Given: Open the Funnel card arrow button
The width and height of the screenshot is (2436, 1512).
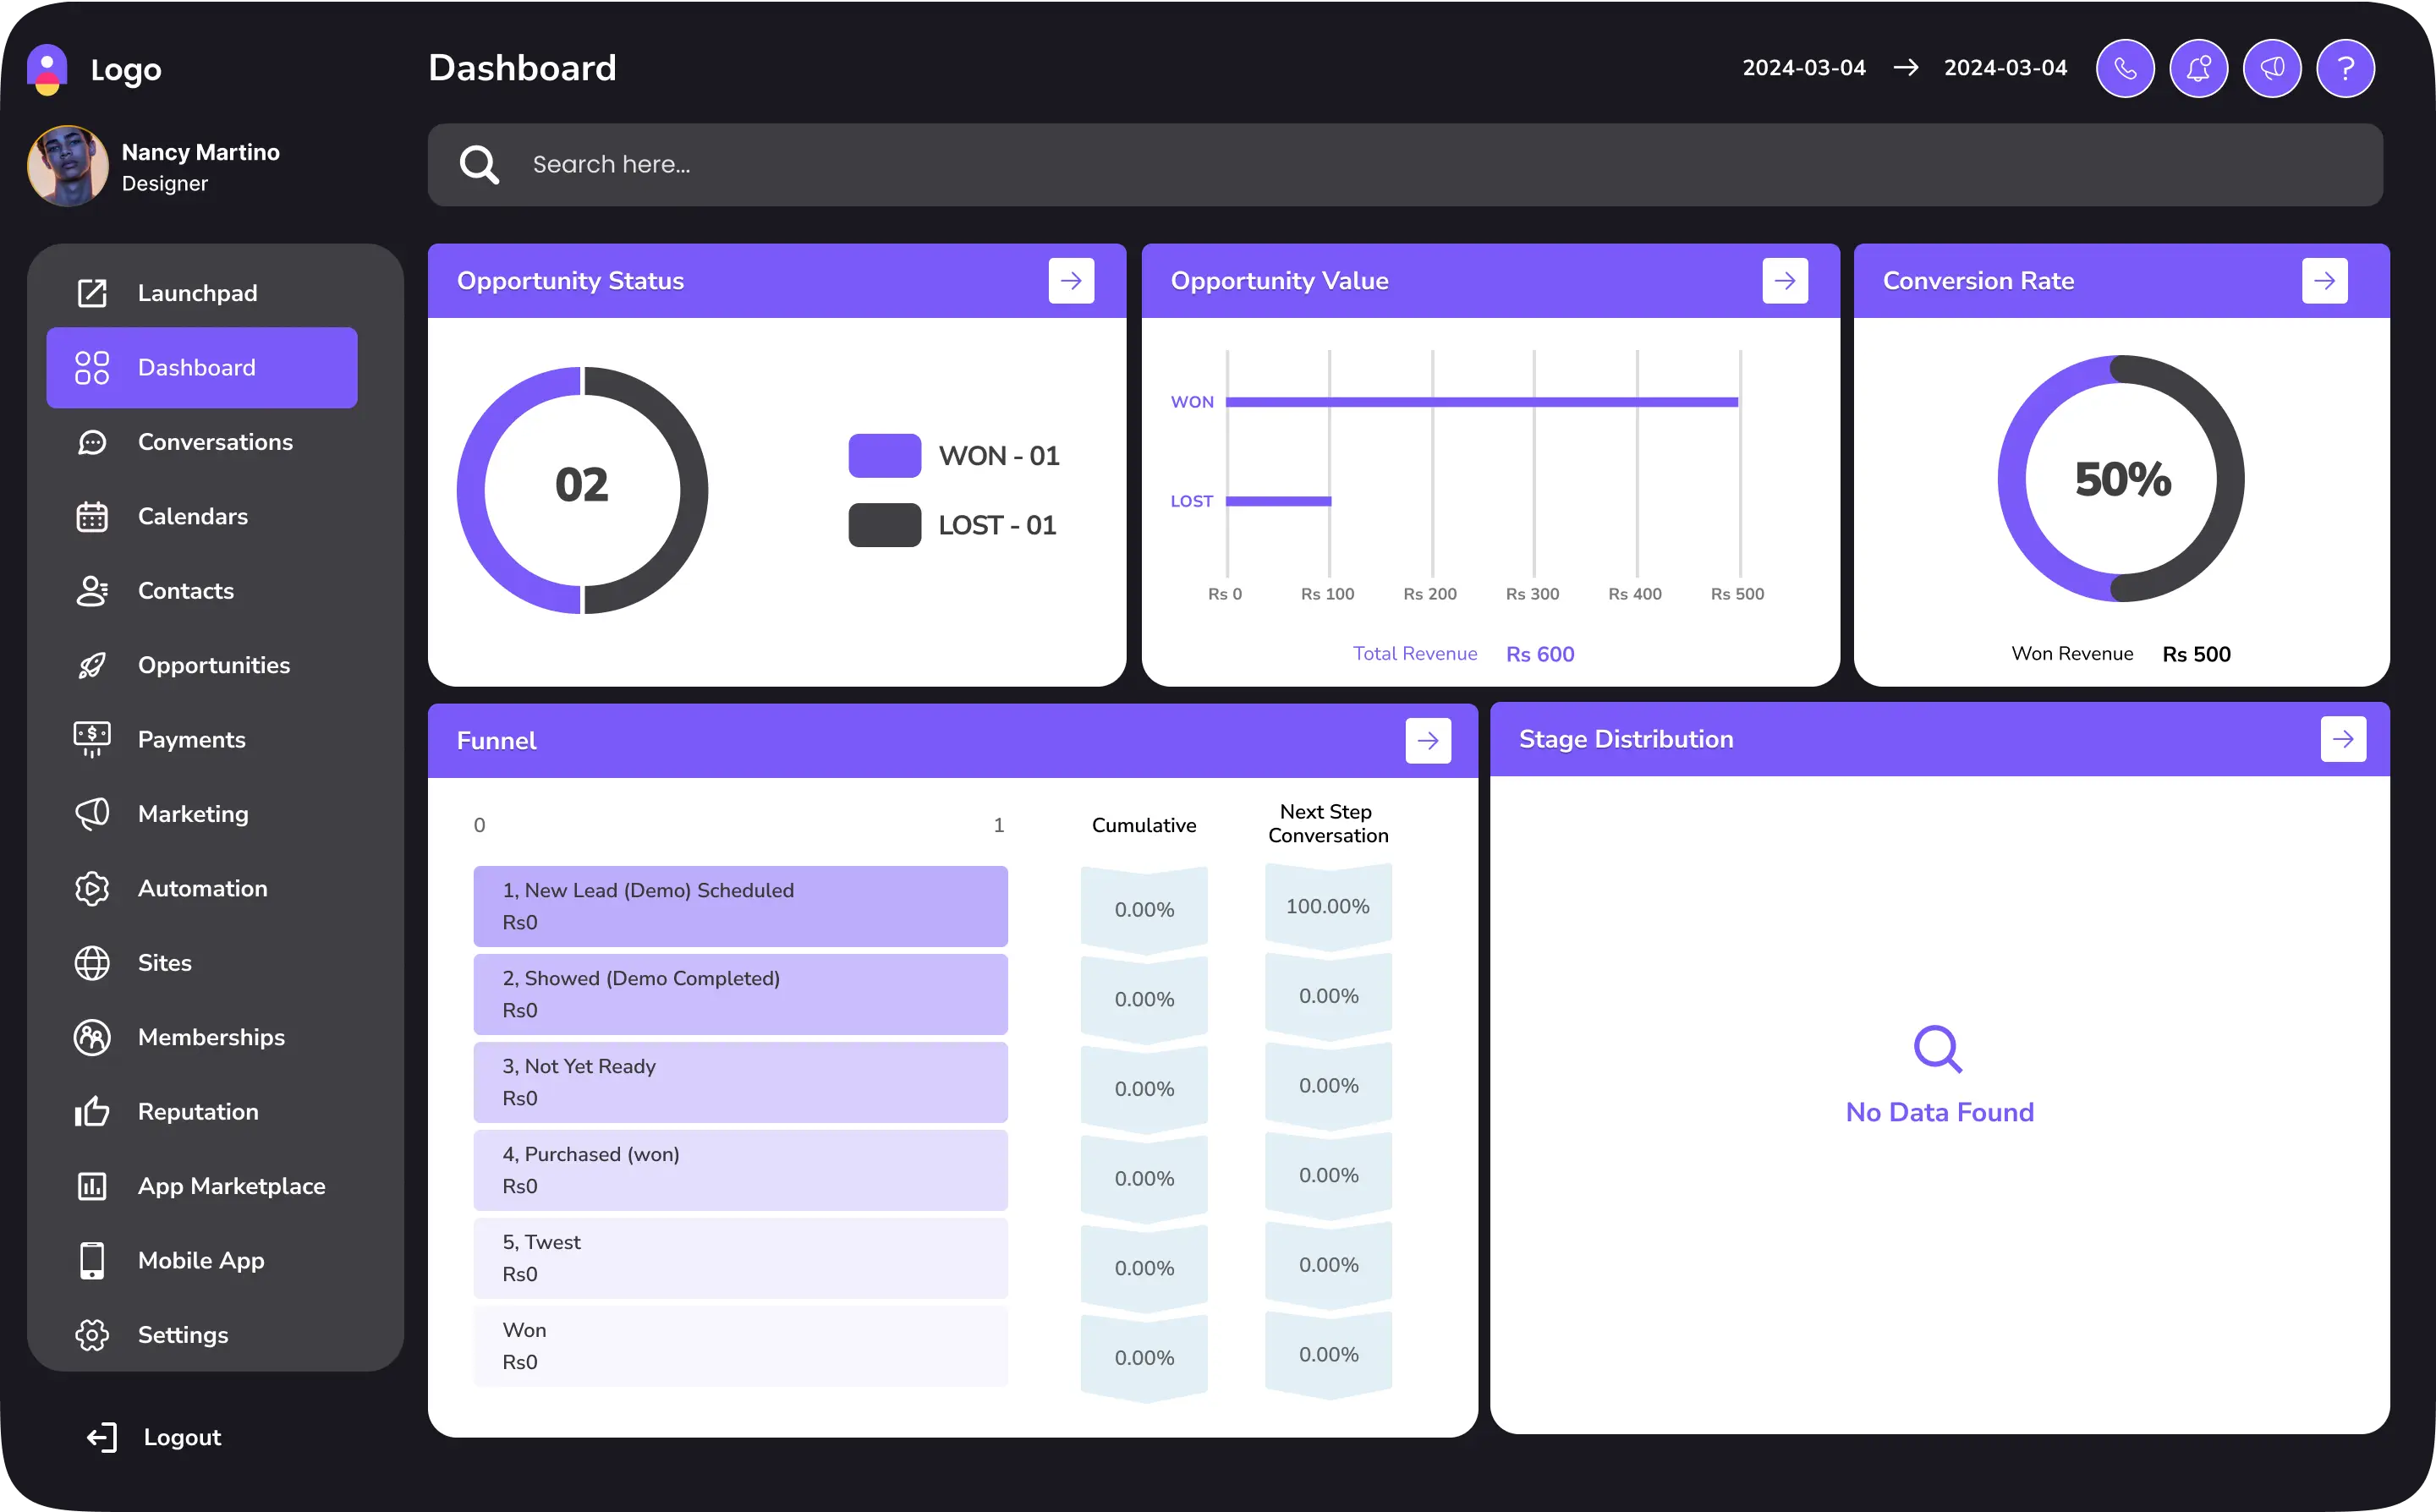Looking at the screenshot, I should pos(1428,741).
